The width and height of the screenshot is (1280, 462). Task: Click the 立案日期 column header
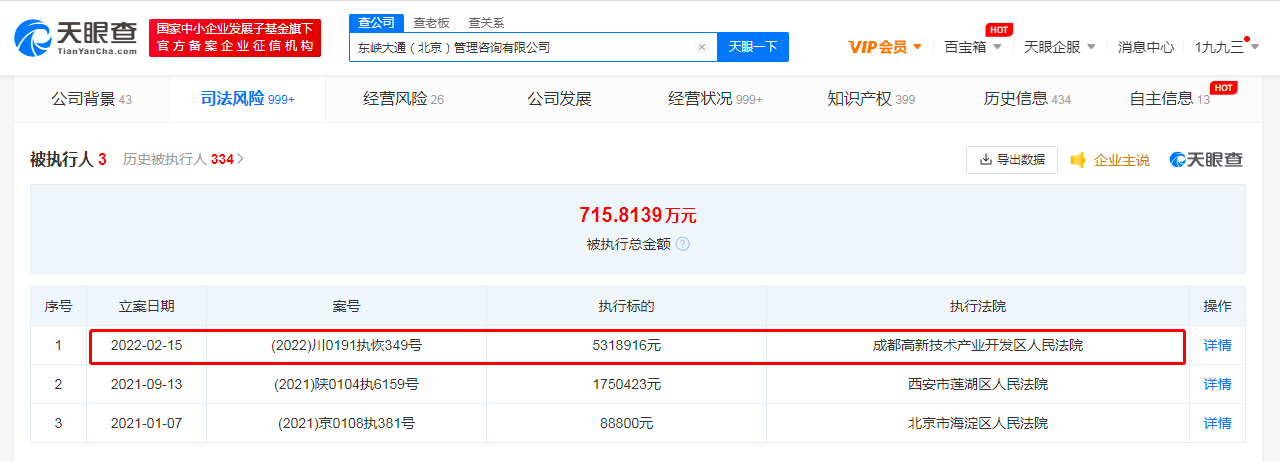[147, 306]
